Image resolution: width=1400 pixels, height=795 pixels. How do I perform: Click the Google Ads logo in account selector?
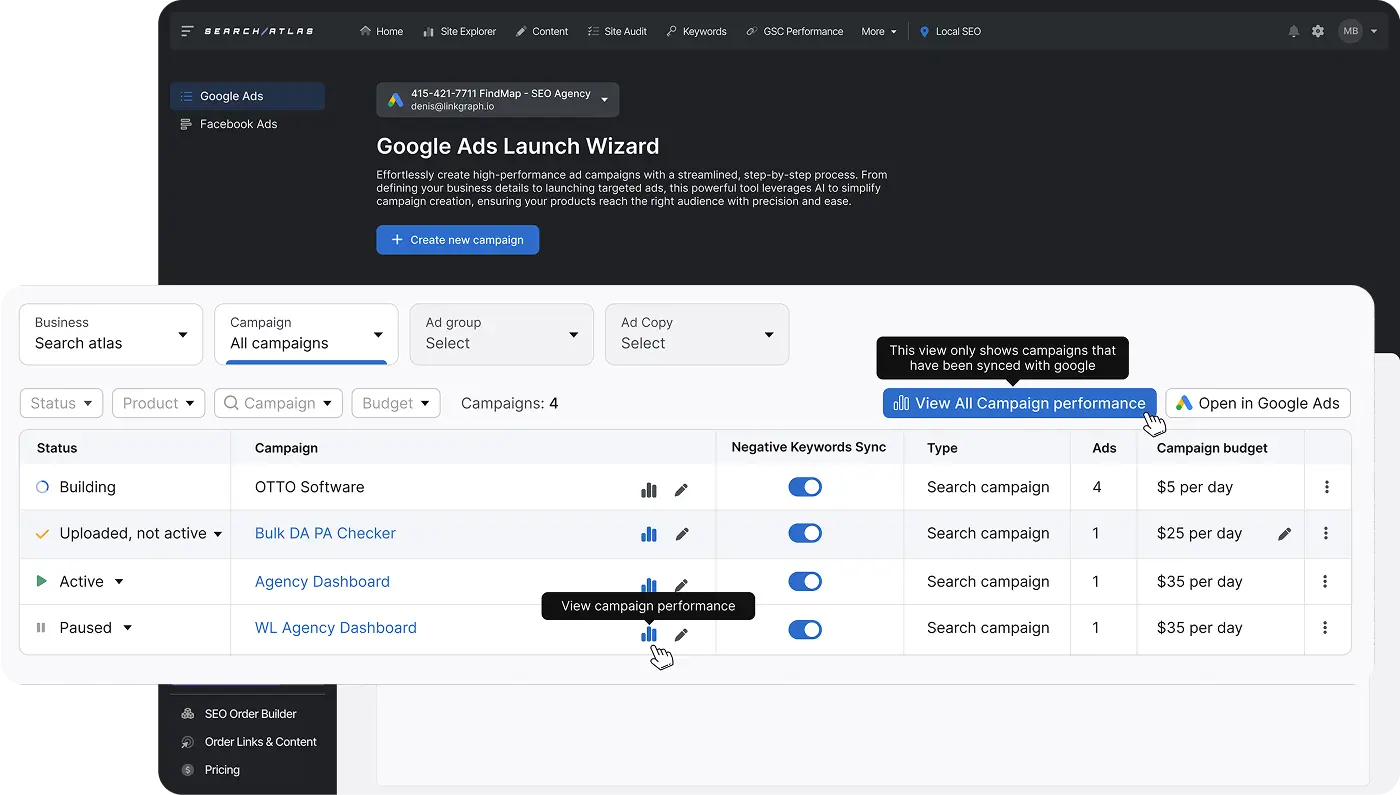tap(396, 100)
